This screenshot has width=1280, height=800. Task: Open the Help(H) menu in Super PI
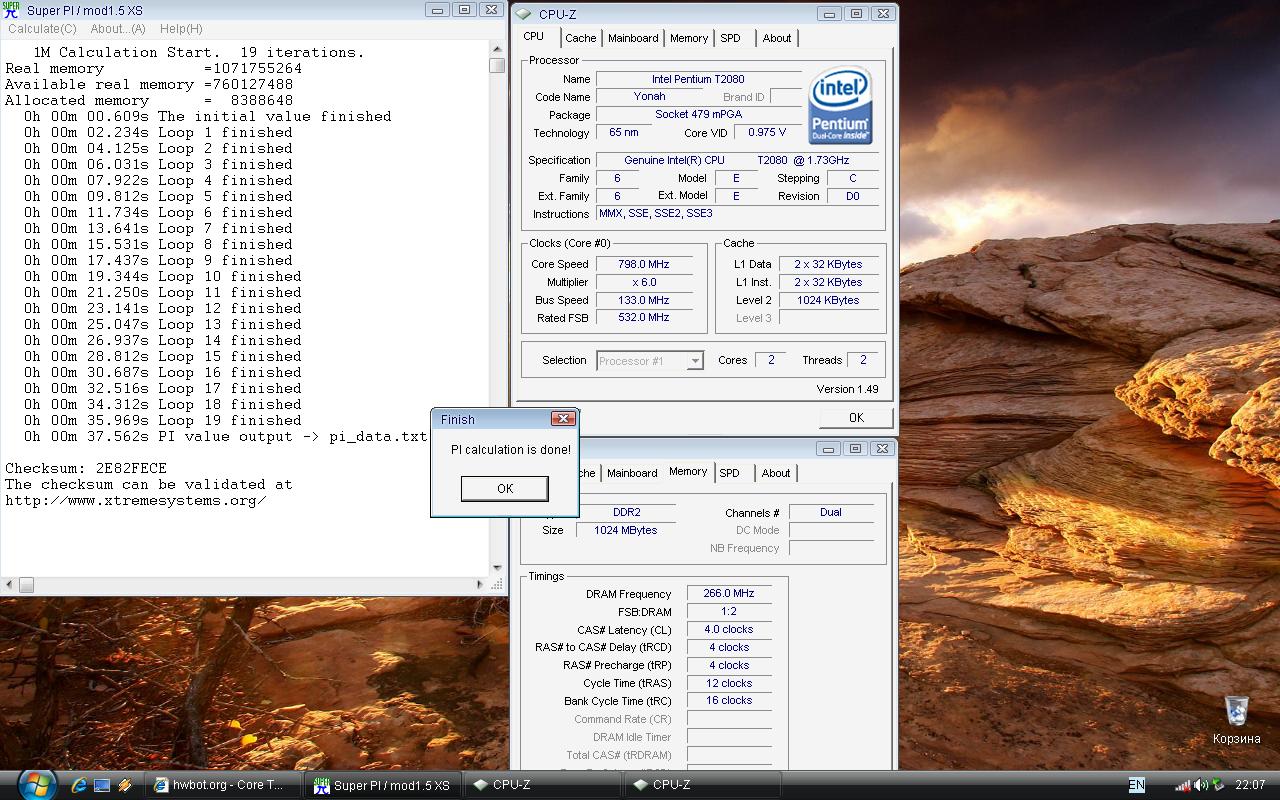pyautogui.click(x=181, y=29)
